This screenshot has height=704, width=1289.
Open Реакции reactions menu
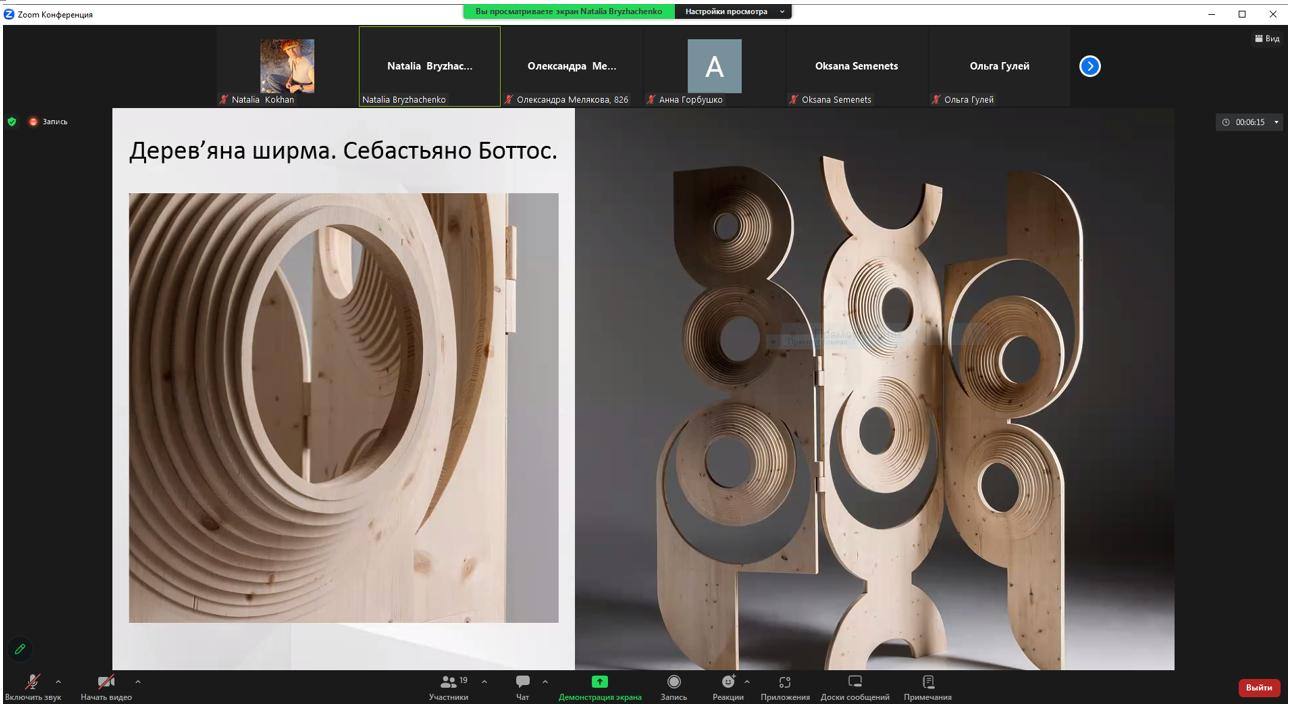[728, 686]
